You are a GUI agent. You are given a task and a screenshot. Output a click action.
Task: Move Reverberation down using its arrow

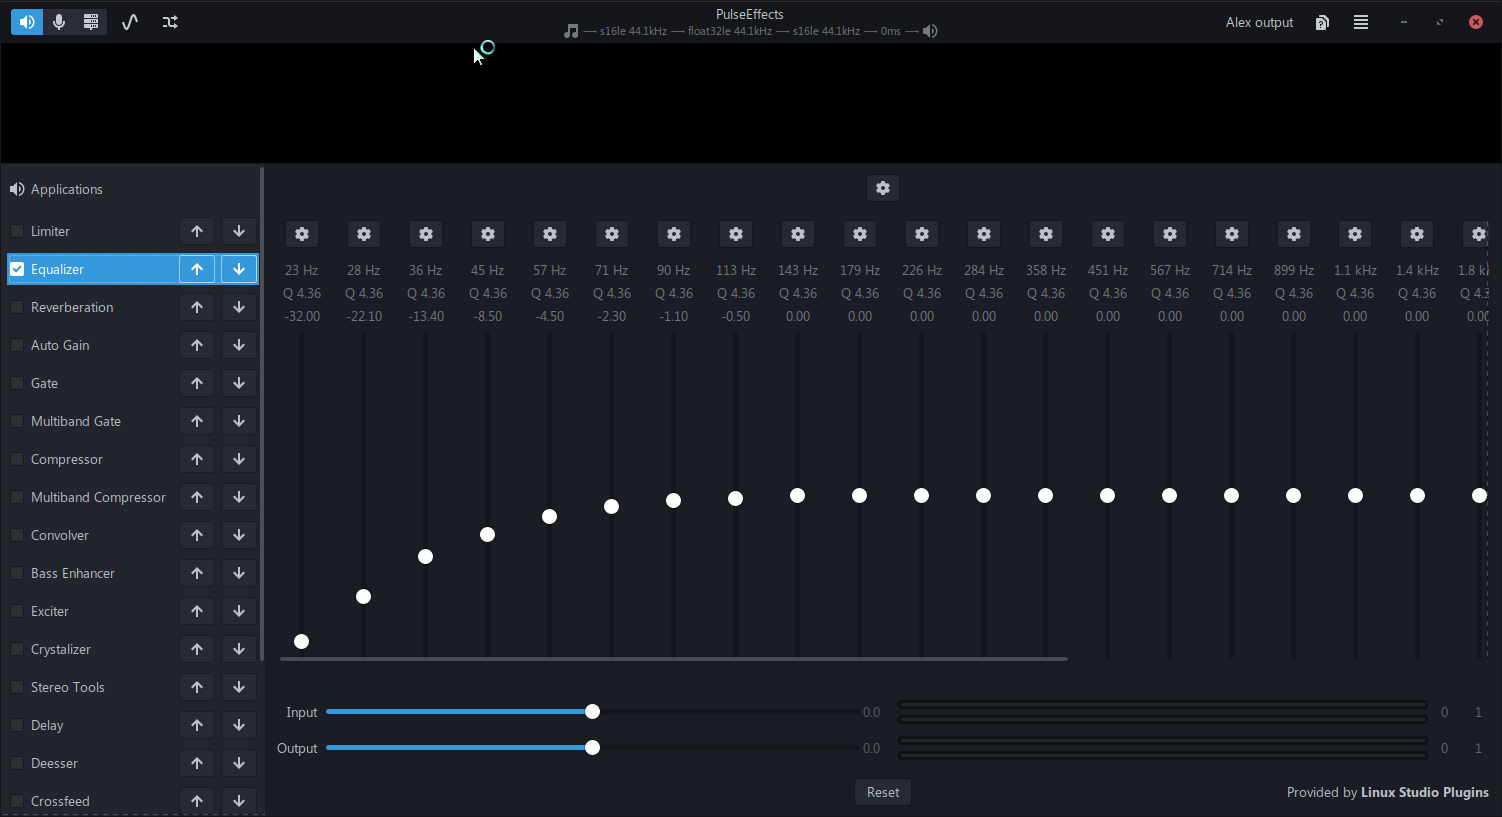coord(239,307)
